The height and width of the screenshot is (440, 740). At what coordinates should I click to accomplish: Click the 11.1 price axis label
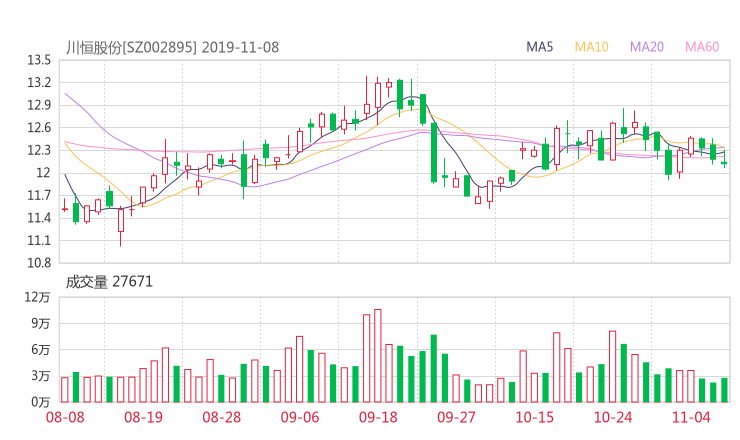click(x=39, y=241)
